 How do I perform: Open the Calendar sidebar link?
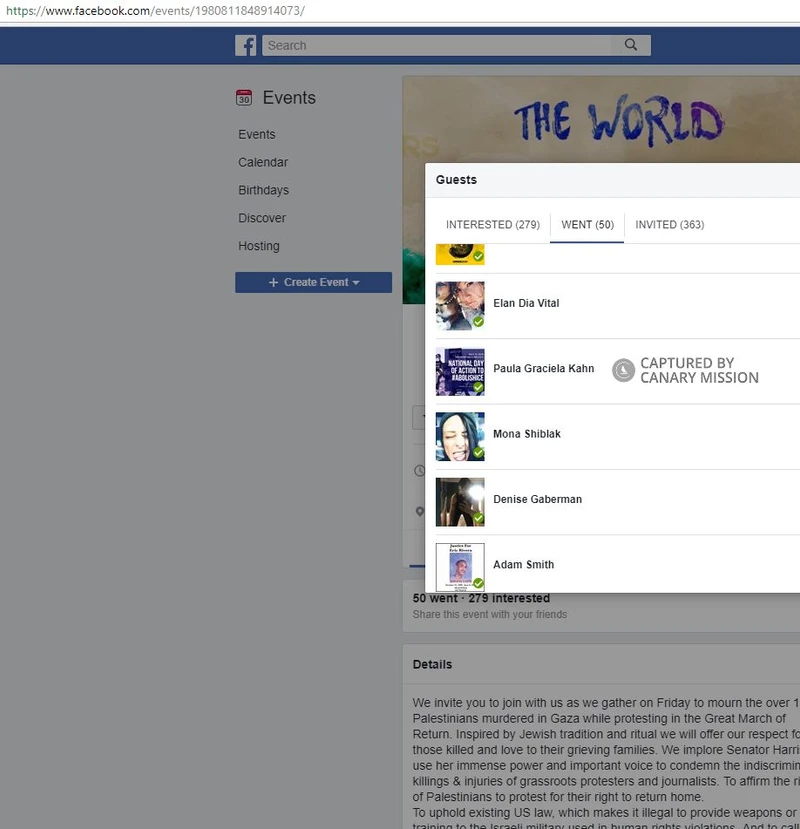pyautogui.click(x=263, y=162)
